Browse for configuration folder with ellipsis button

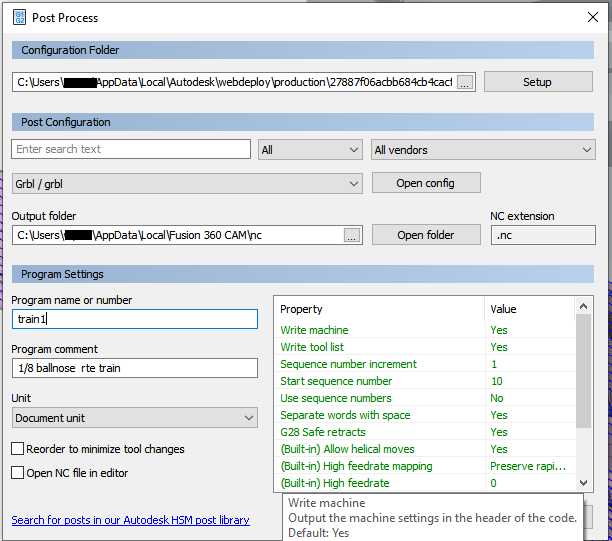pos(465,82)
